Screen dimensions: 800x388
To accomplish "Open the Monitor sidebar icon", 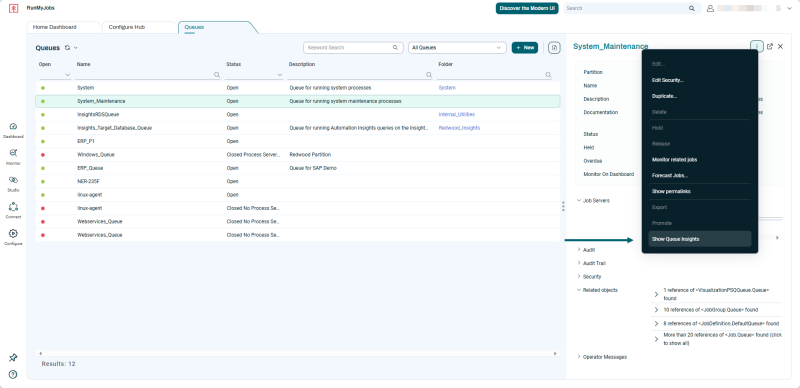I will click(13, 153).
